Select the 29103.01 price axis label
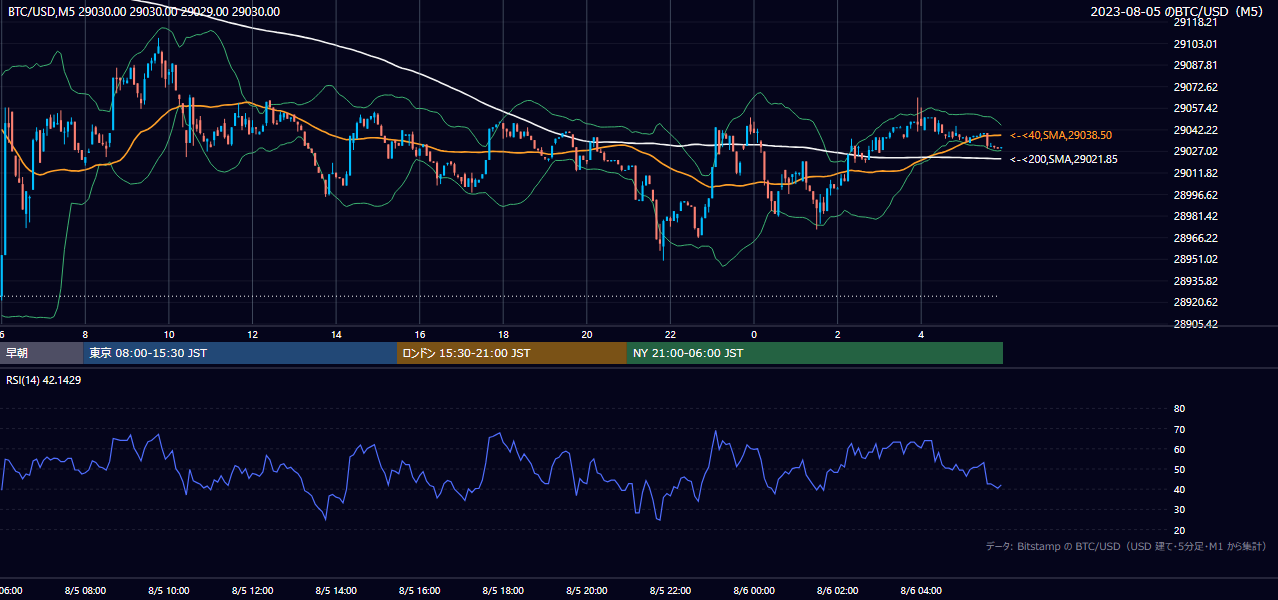Image resolution: width=1278 pixels, height=600 pixels. point(1195,44)
